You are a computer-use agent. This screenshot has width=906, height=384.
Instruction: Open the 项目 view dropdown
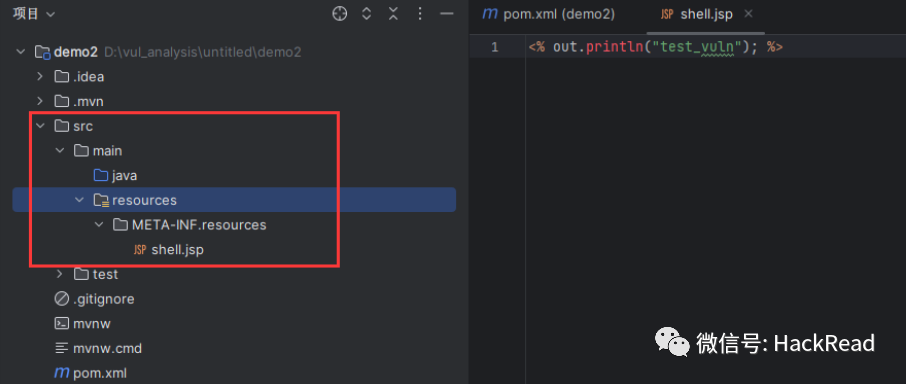34,14
